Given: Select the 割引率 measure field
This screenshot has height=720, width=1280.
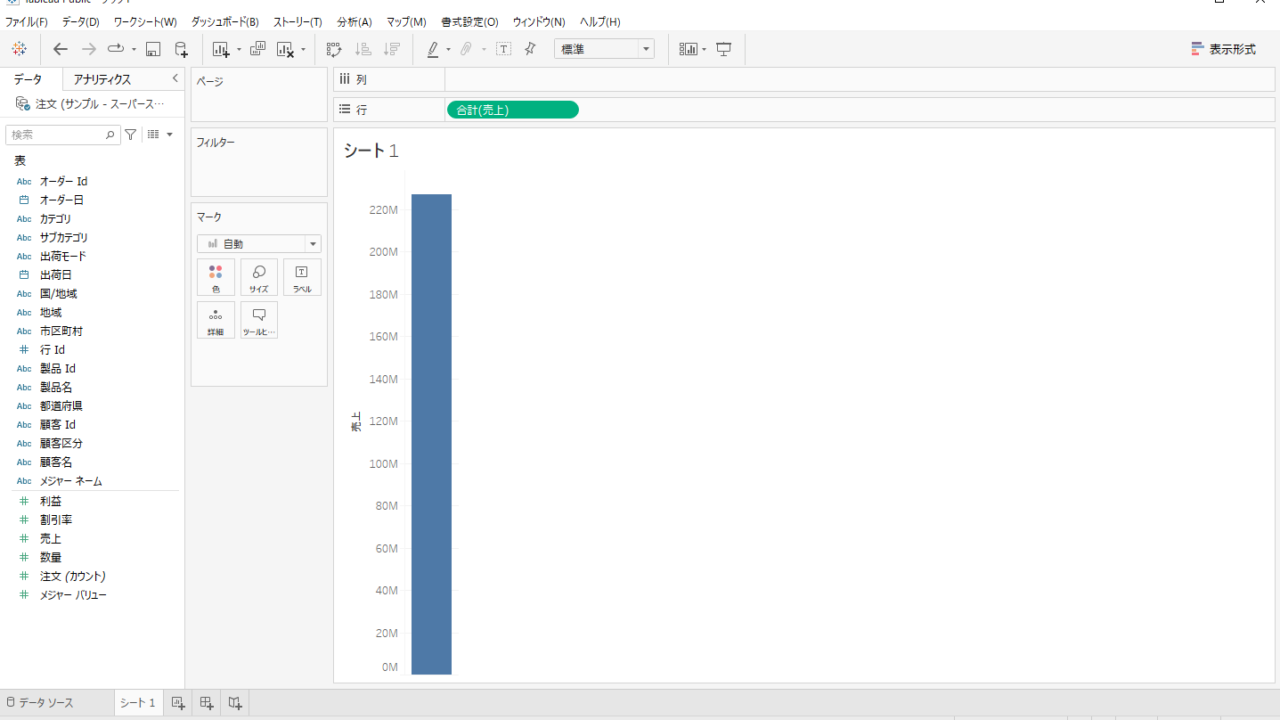Looking at the screenshot, I should click(x=56, y=520).
